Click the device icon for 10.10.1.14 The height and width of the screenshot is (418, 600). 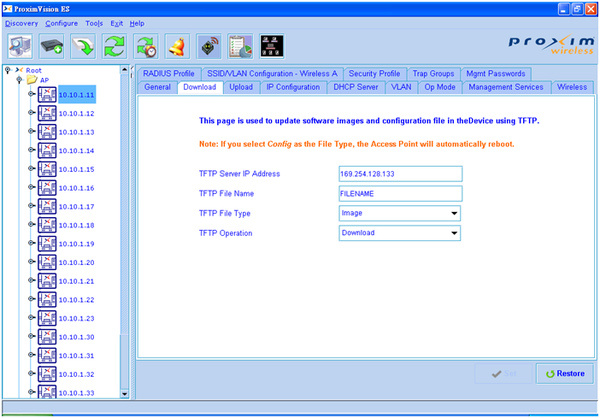click(47, 150)
